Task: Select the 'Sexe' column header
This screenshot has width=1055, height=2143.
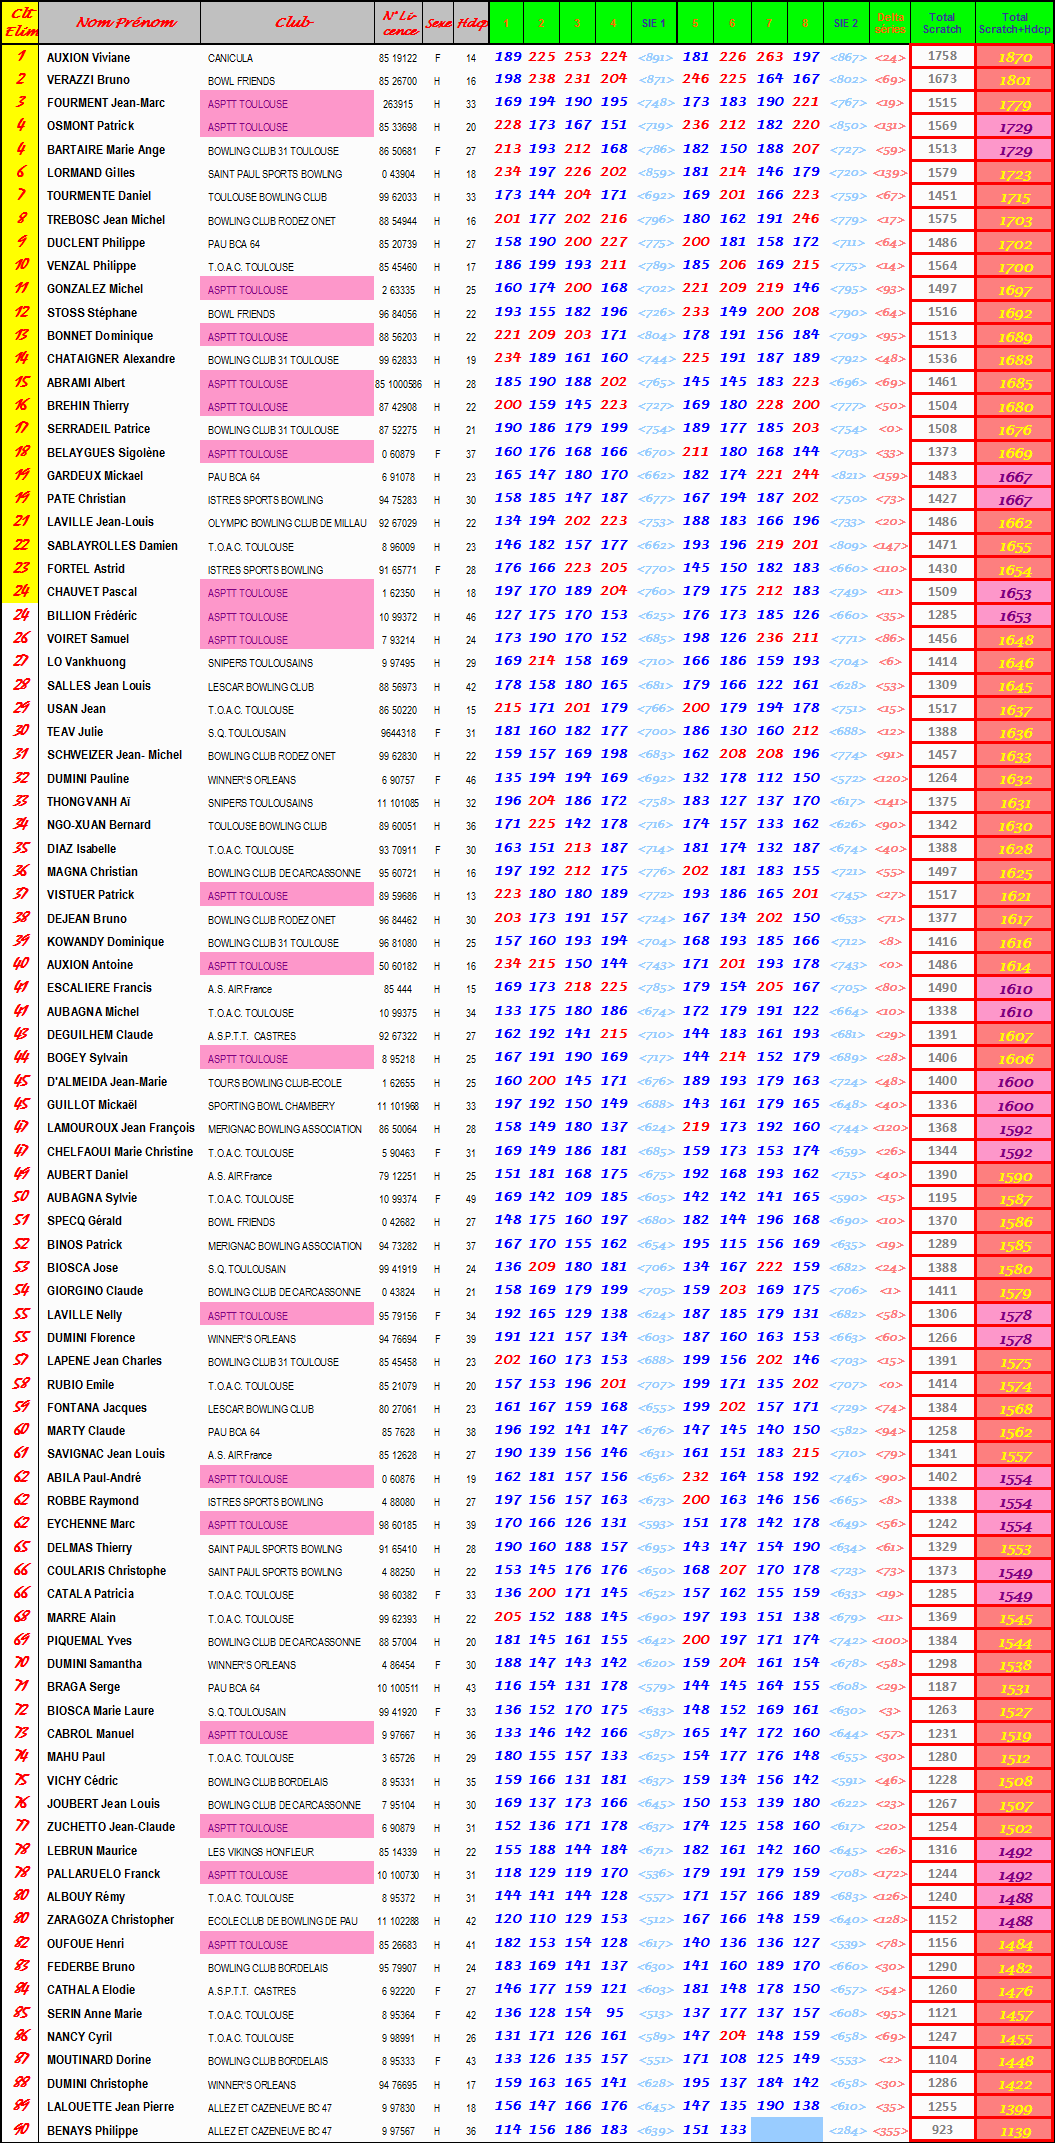Action: click(438, 22)
